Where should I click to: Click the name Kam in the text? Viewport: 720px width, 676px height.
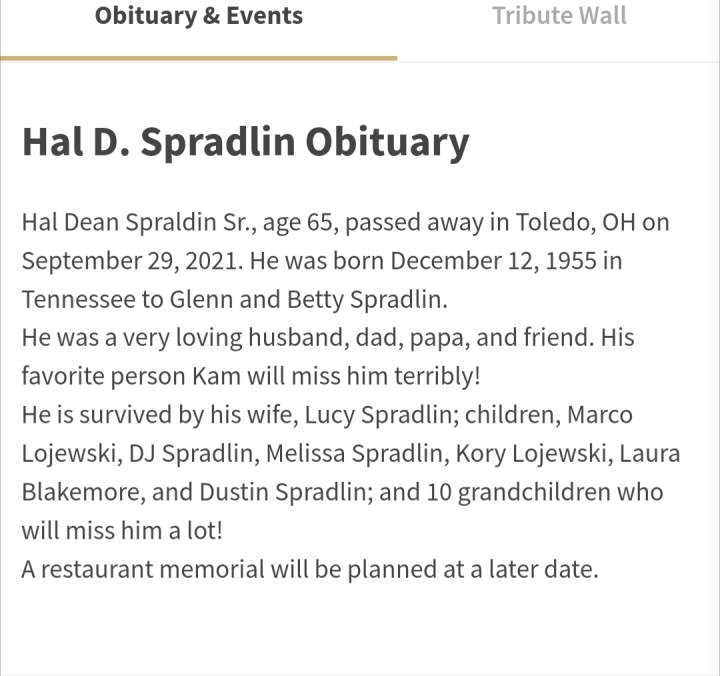216,376
